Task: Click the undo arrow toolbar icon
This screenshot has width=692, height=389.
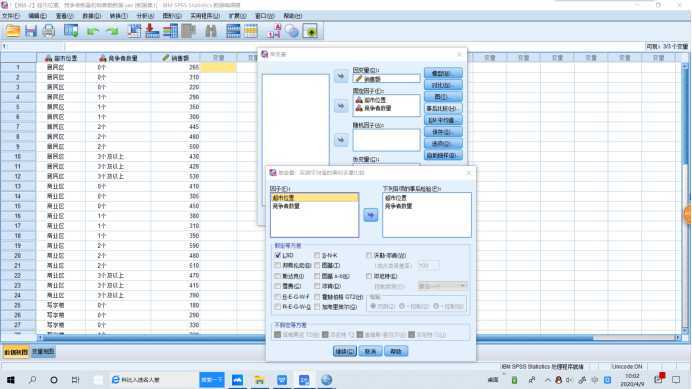Action: (x=93, y=31)
